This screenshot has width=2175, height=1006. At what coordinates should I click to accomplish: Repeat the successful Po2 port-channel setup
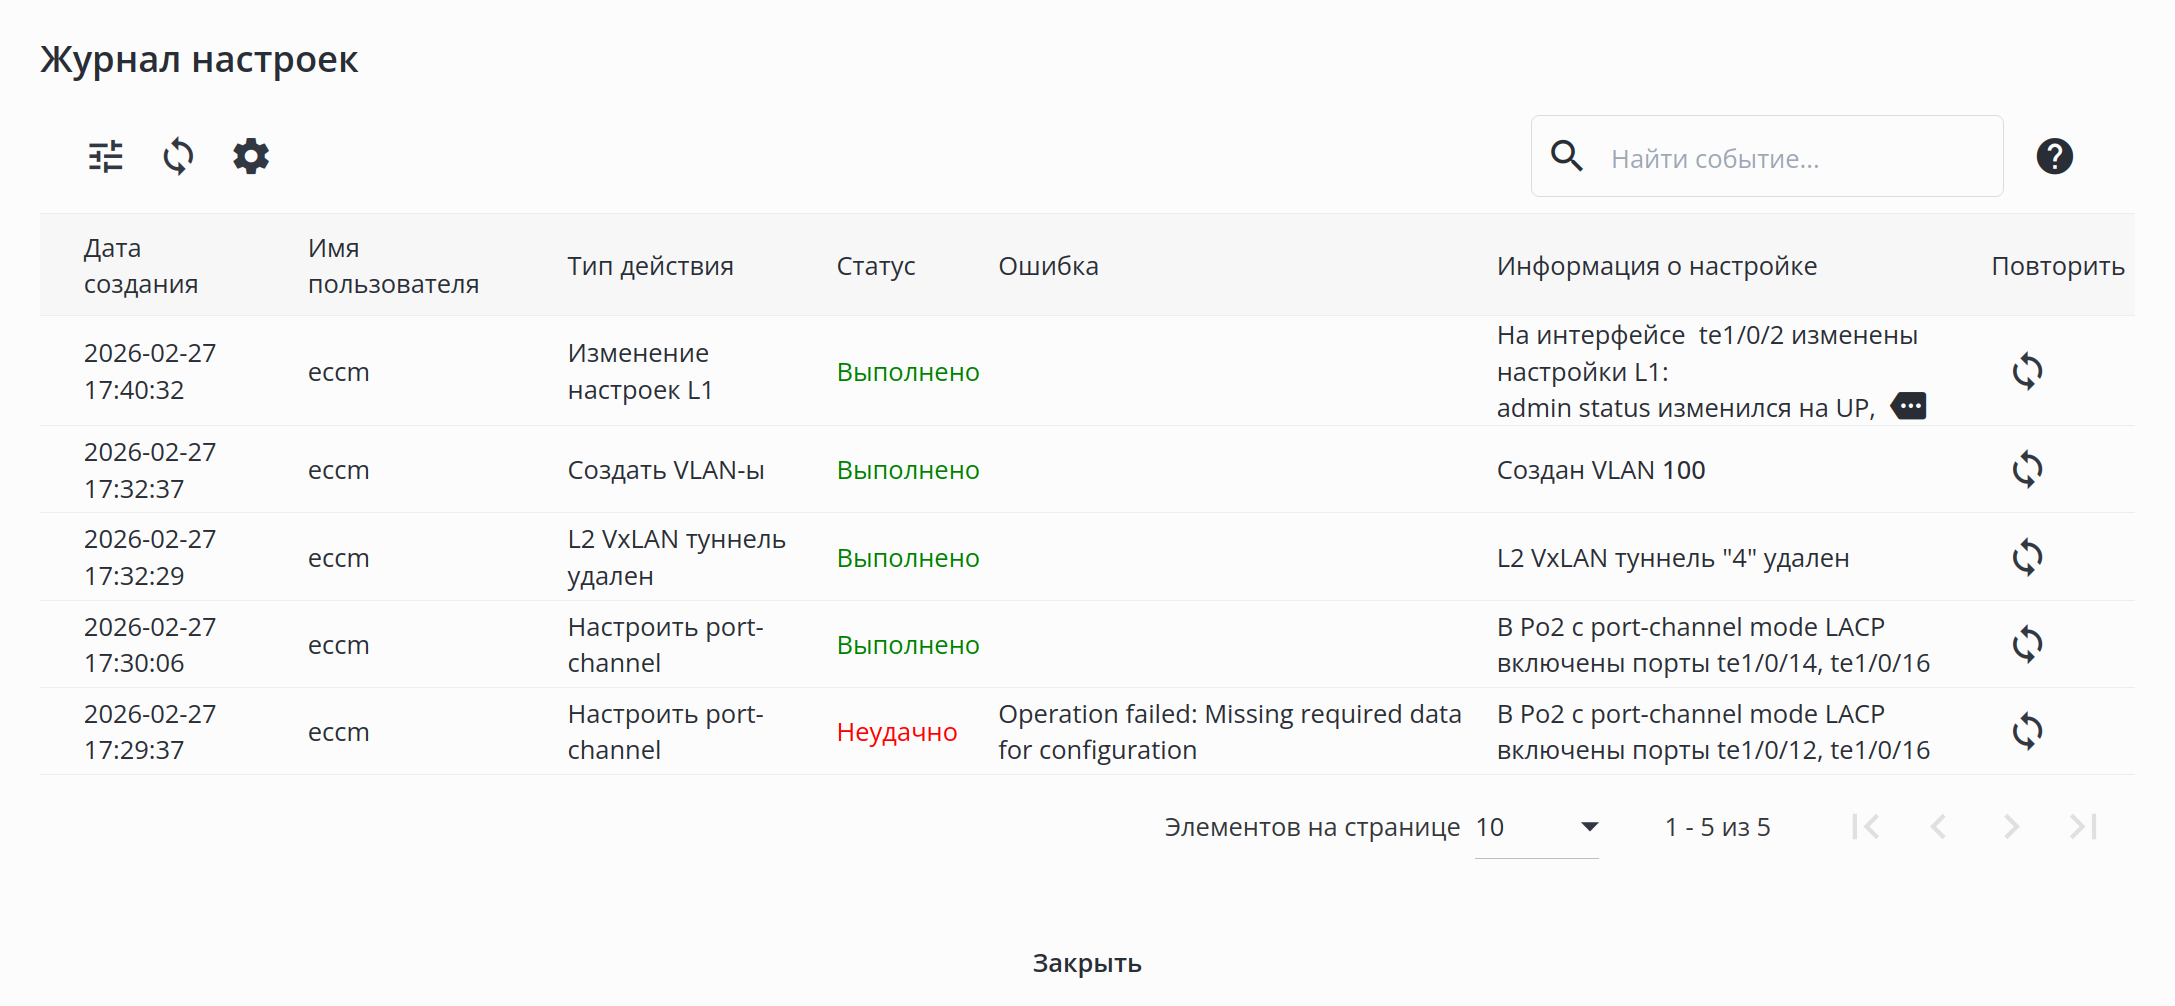[2027, 645]
